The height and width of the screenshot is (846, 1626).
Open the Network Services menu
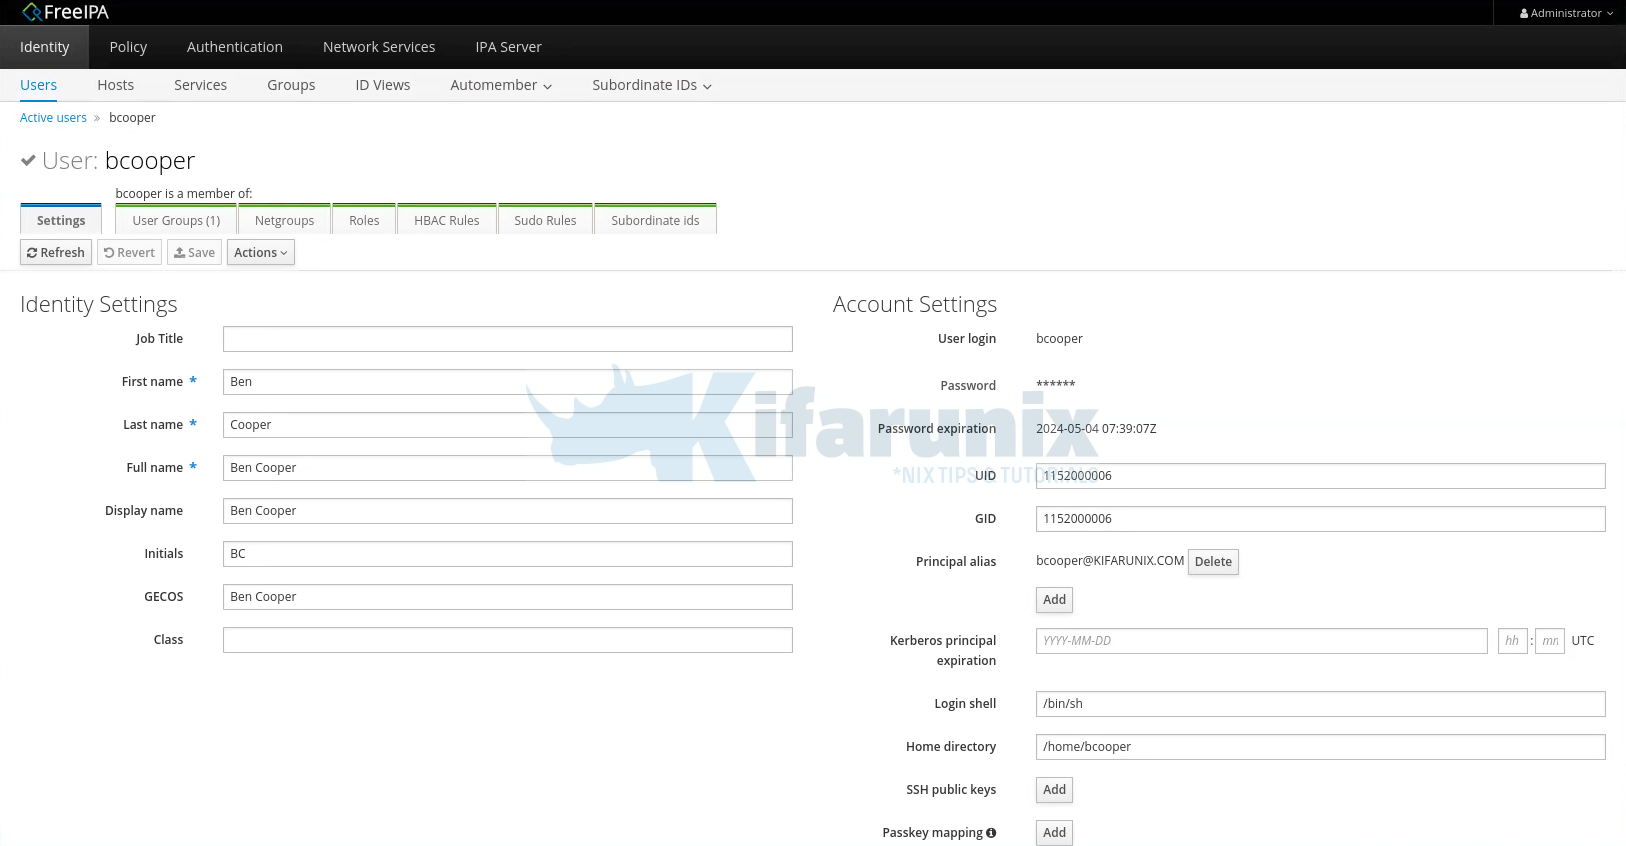(379, 47)
